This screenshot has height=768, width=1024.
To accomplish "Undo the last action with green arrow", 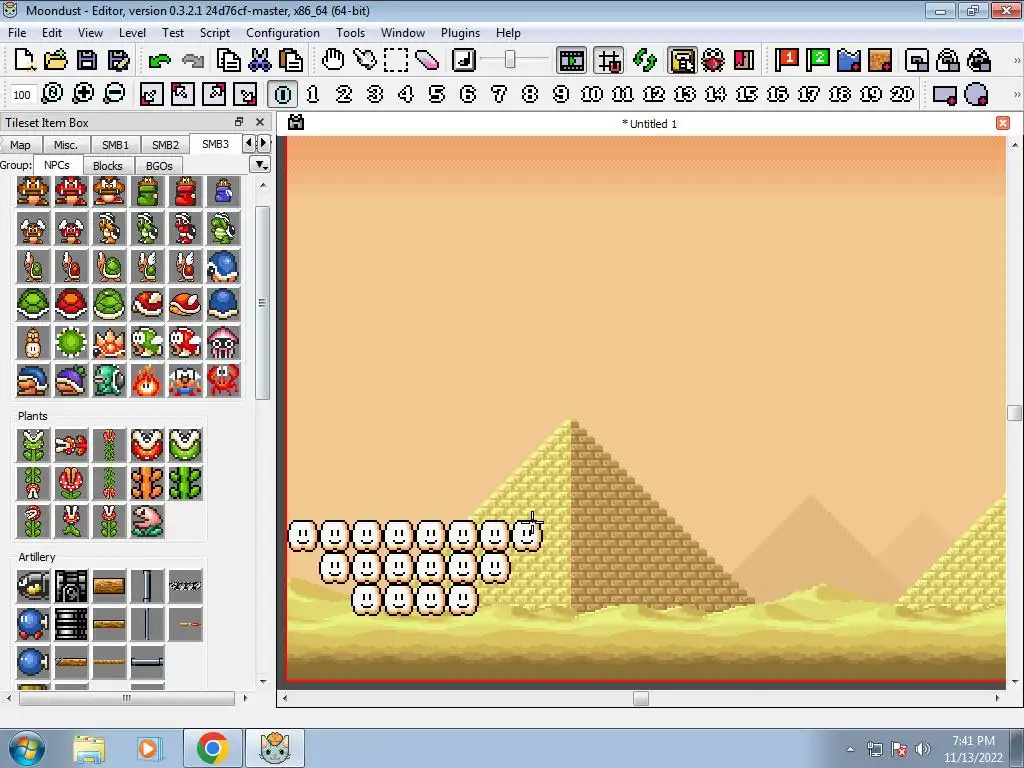I will pos(159,61).
